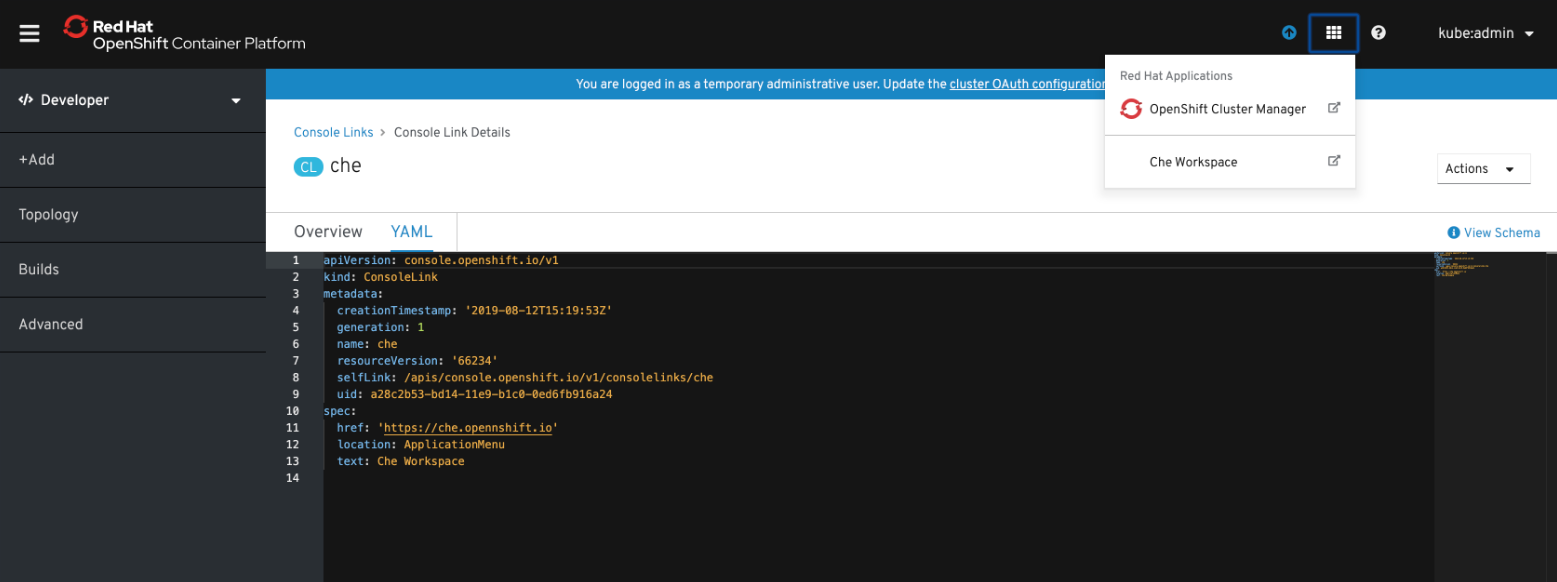The height and width of the screenshot is (582, 1557).
Task: Open the help question mark menu
Action: tap(1378, 33)
